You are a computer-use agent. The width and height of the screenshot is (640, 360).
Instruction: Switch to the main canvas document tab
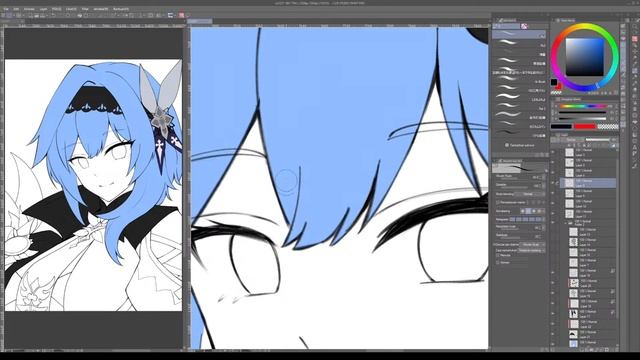(199, 21)
